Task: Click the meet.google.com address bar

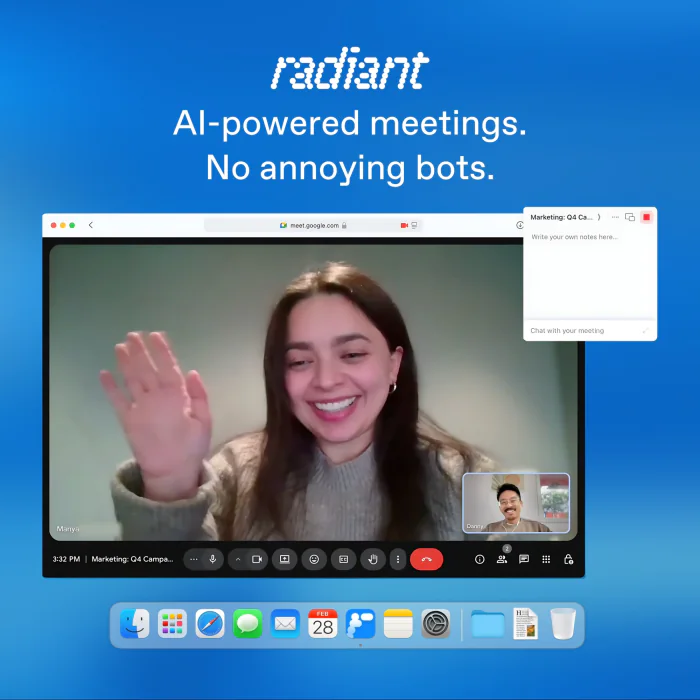Action: pyautogui.click(x=313, y=225)
